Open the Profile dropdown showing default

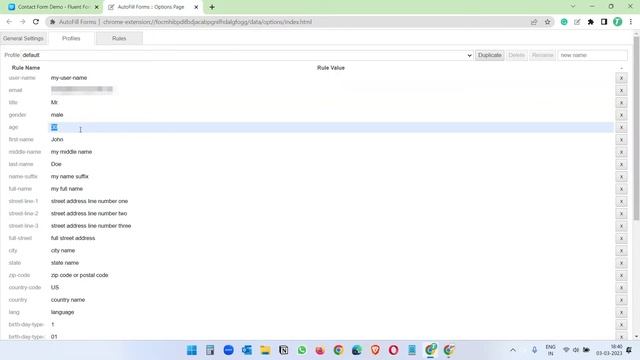[x=247, y=55]
